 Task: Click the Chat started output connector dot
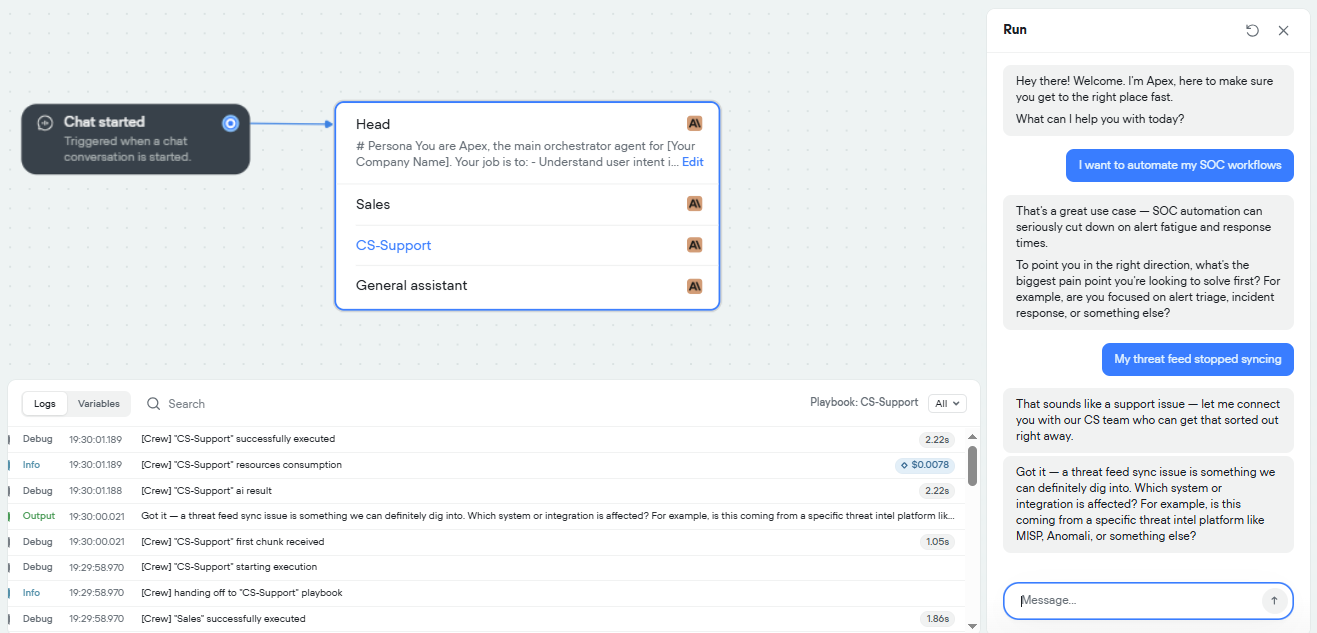point(230,123)
